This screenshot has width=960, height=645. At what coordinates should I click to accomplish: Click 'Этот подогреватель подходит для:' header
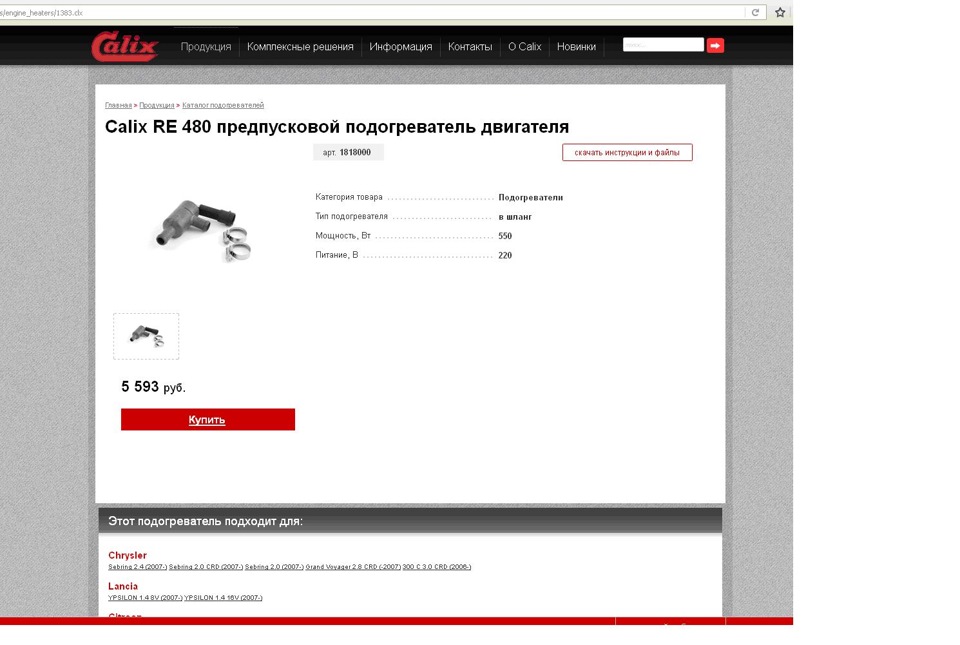click(x=205, y=521)
